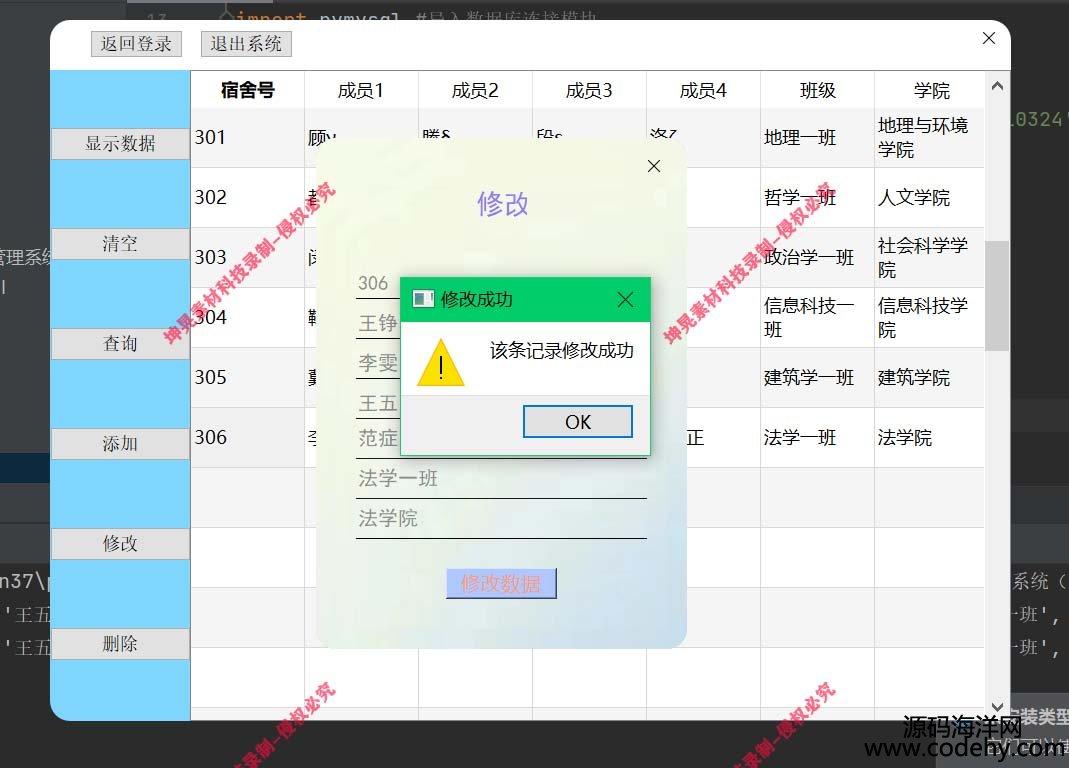The image size is (1069, 768).
Task: Click the 退出系统 button
Action: [x=246, y=44]
